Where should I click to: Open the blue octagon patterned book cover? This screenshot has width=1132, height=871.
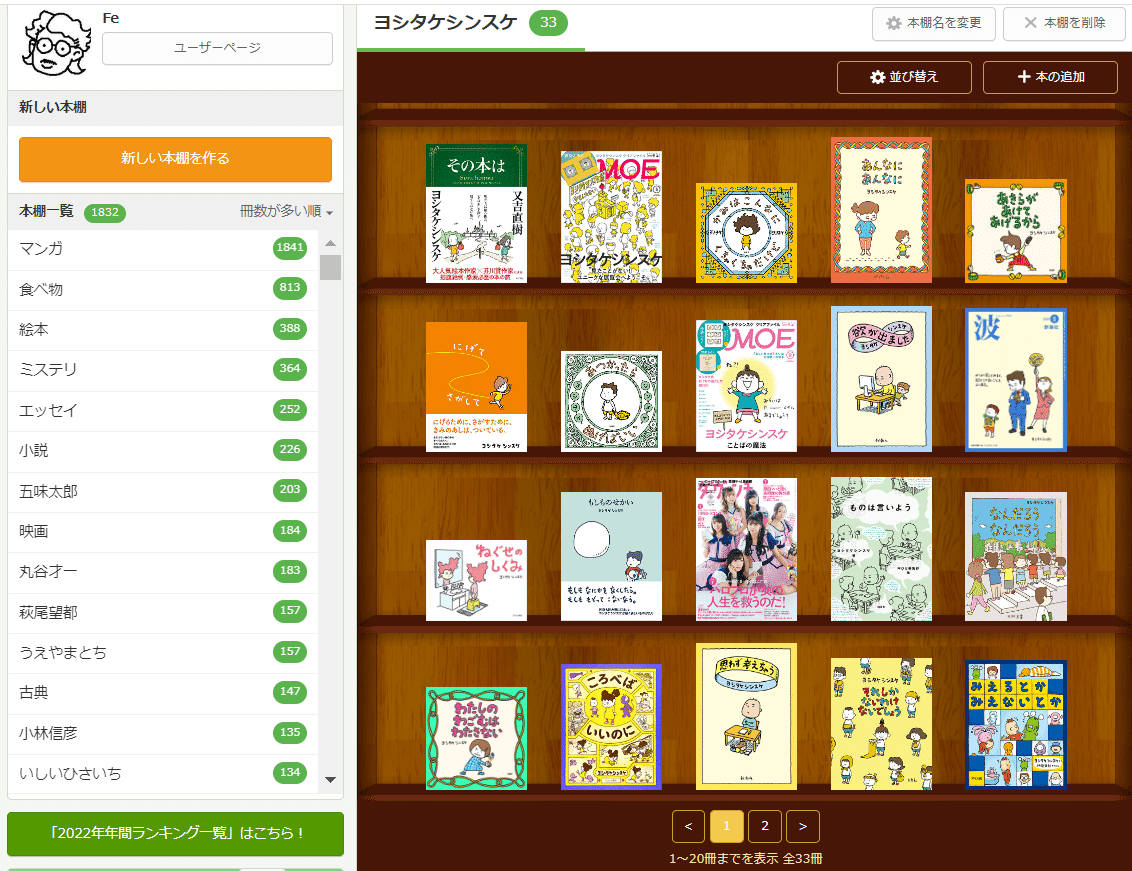pos(746,233)
